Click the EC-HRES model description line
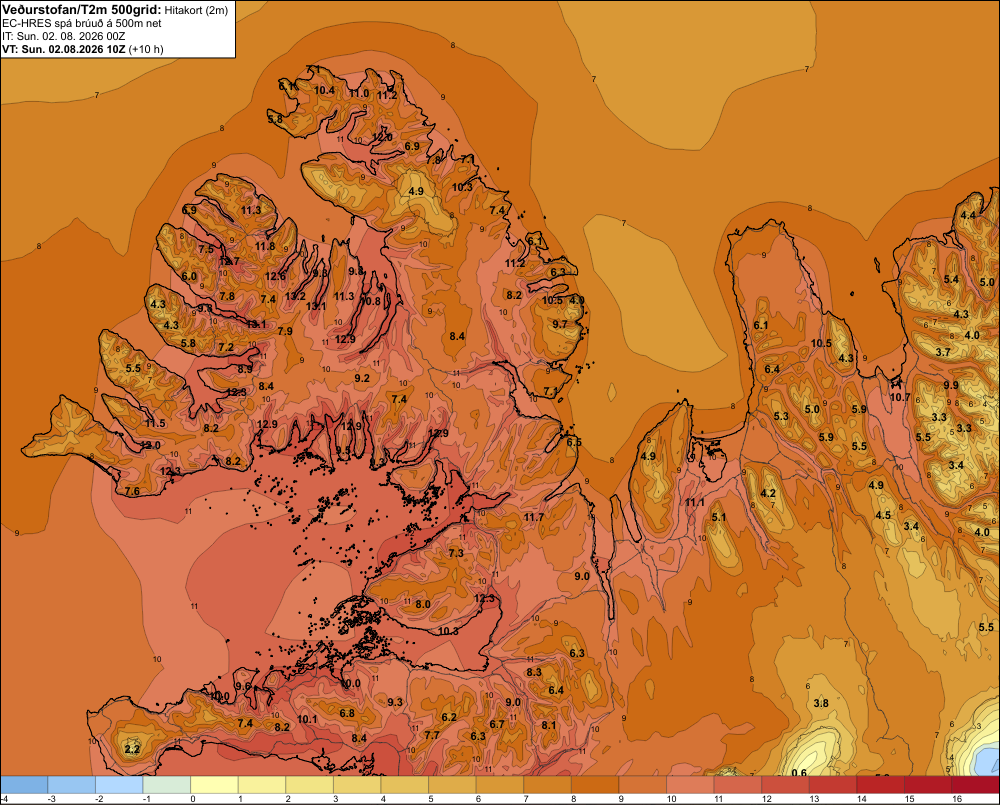This screenshot has width=1000, height=805. [82, 24]
